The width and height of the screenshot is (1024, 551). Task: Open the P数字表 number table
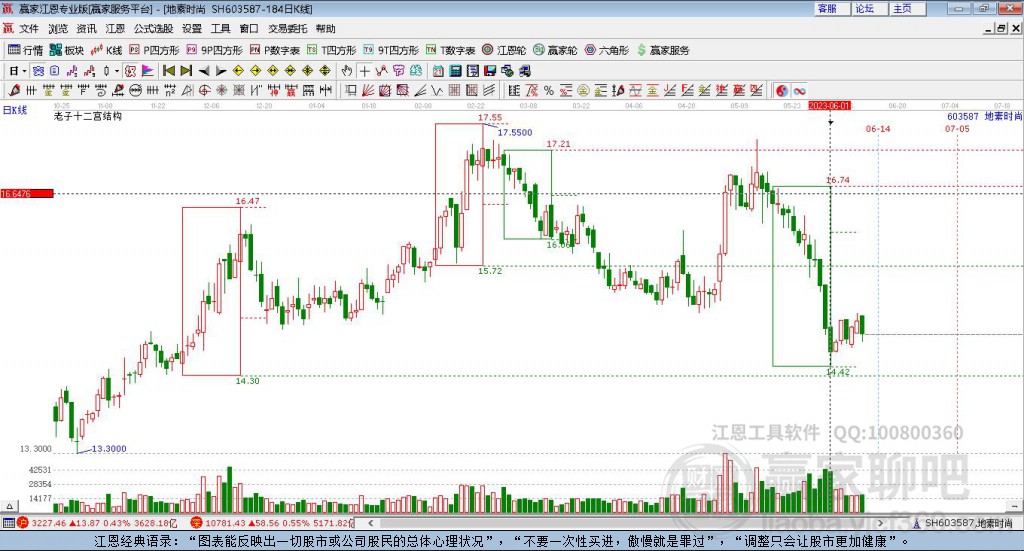point(275,50)
